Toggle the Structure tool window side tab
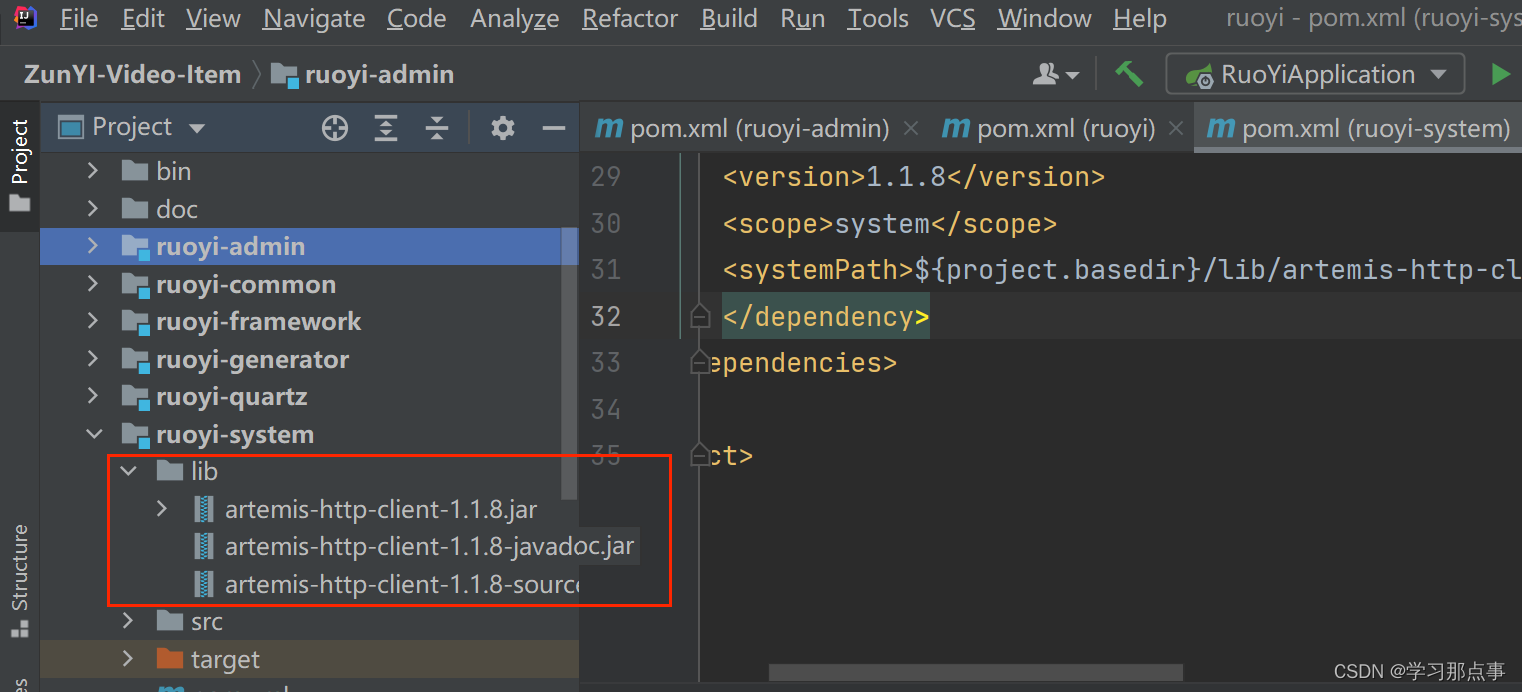Screen dimensions: 1522x692 point(19,581)
